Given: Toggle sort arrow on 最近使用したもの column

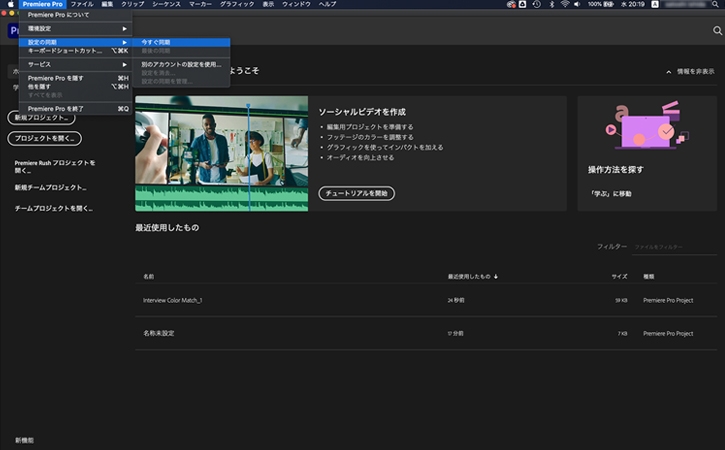Looking at the screenshot, I should click(496, 277).
